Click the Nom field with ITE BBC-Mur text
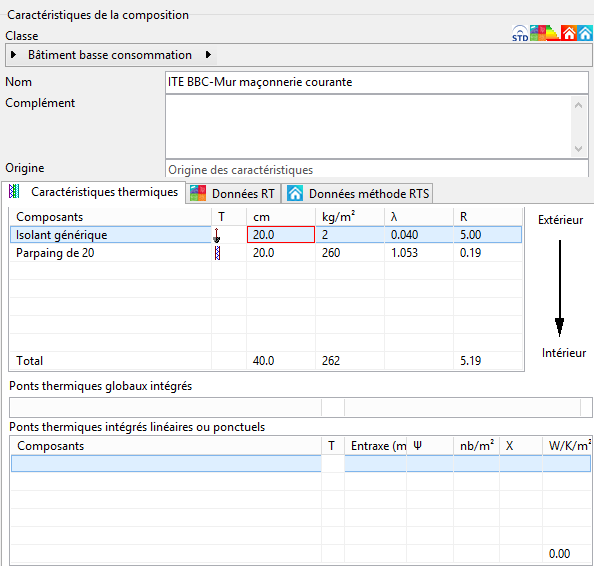The width and height of the screenshot is (594, 566). coord(377,82)
